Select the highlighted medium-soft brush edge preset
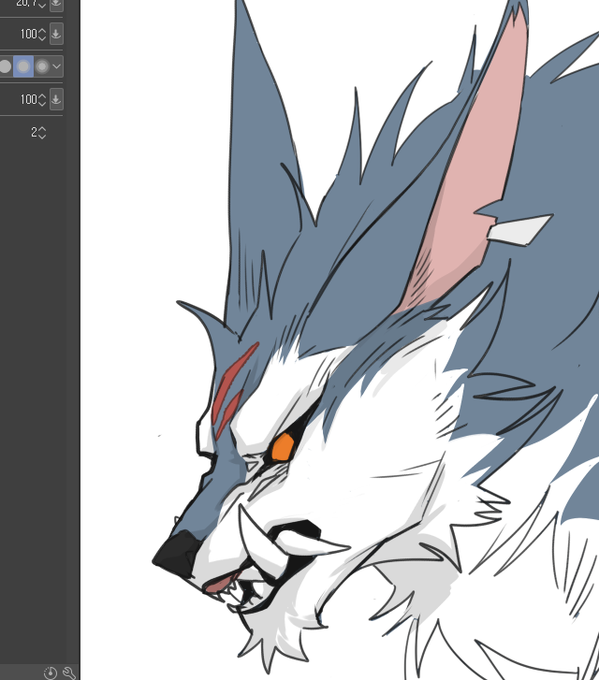The height and width of the screenshot is (680, 599). click(23, 66)
